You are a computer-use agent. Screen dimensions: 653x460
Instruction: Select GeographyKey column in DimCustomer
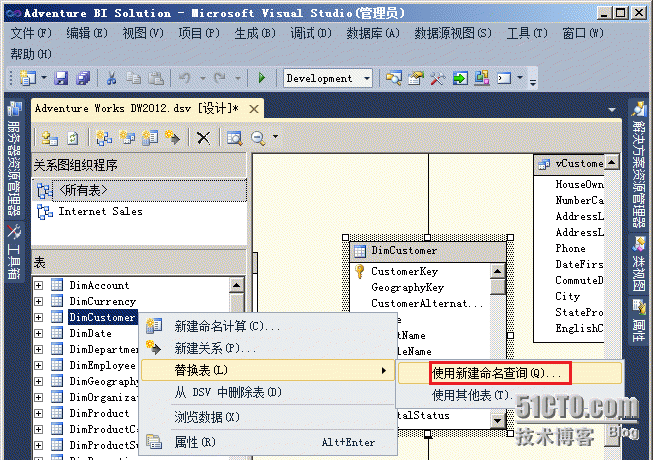(x=407, y=287)
